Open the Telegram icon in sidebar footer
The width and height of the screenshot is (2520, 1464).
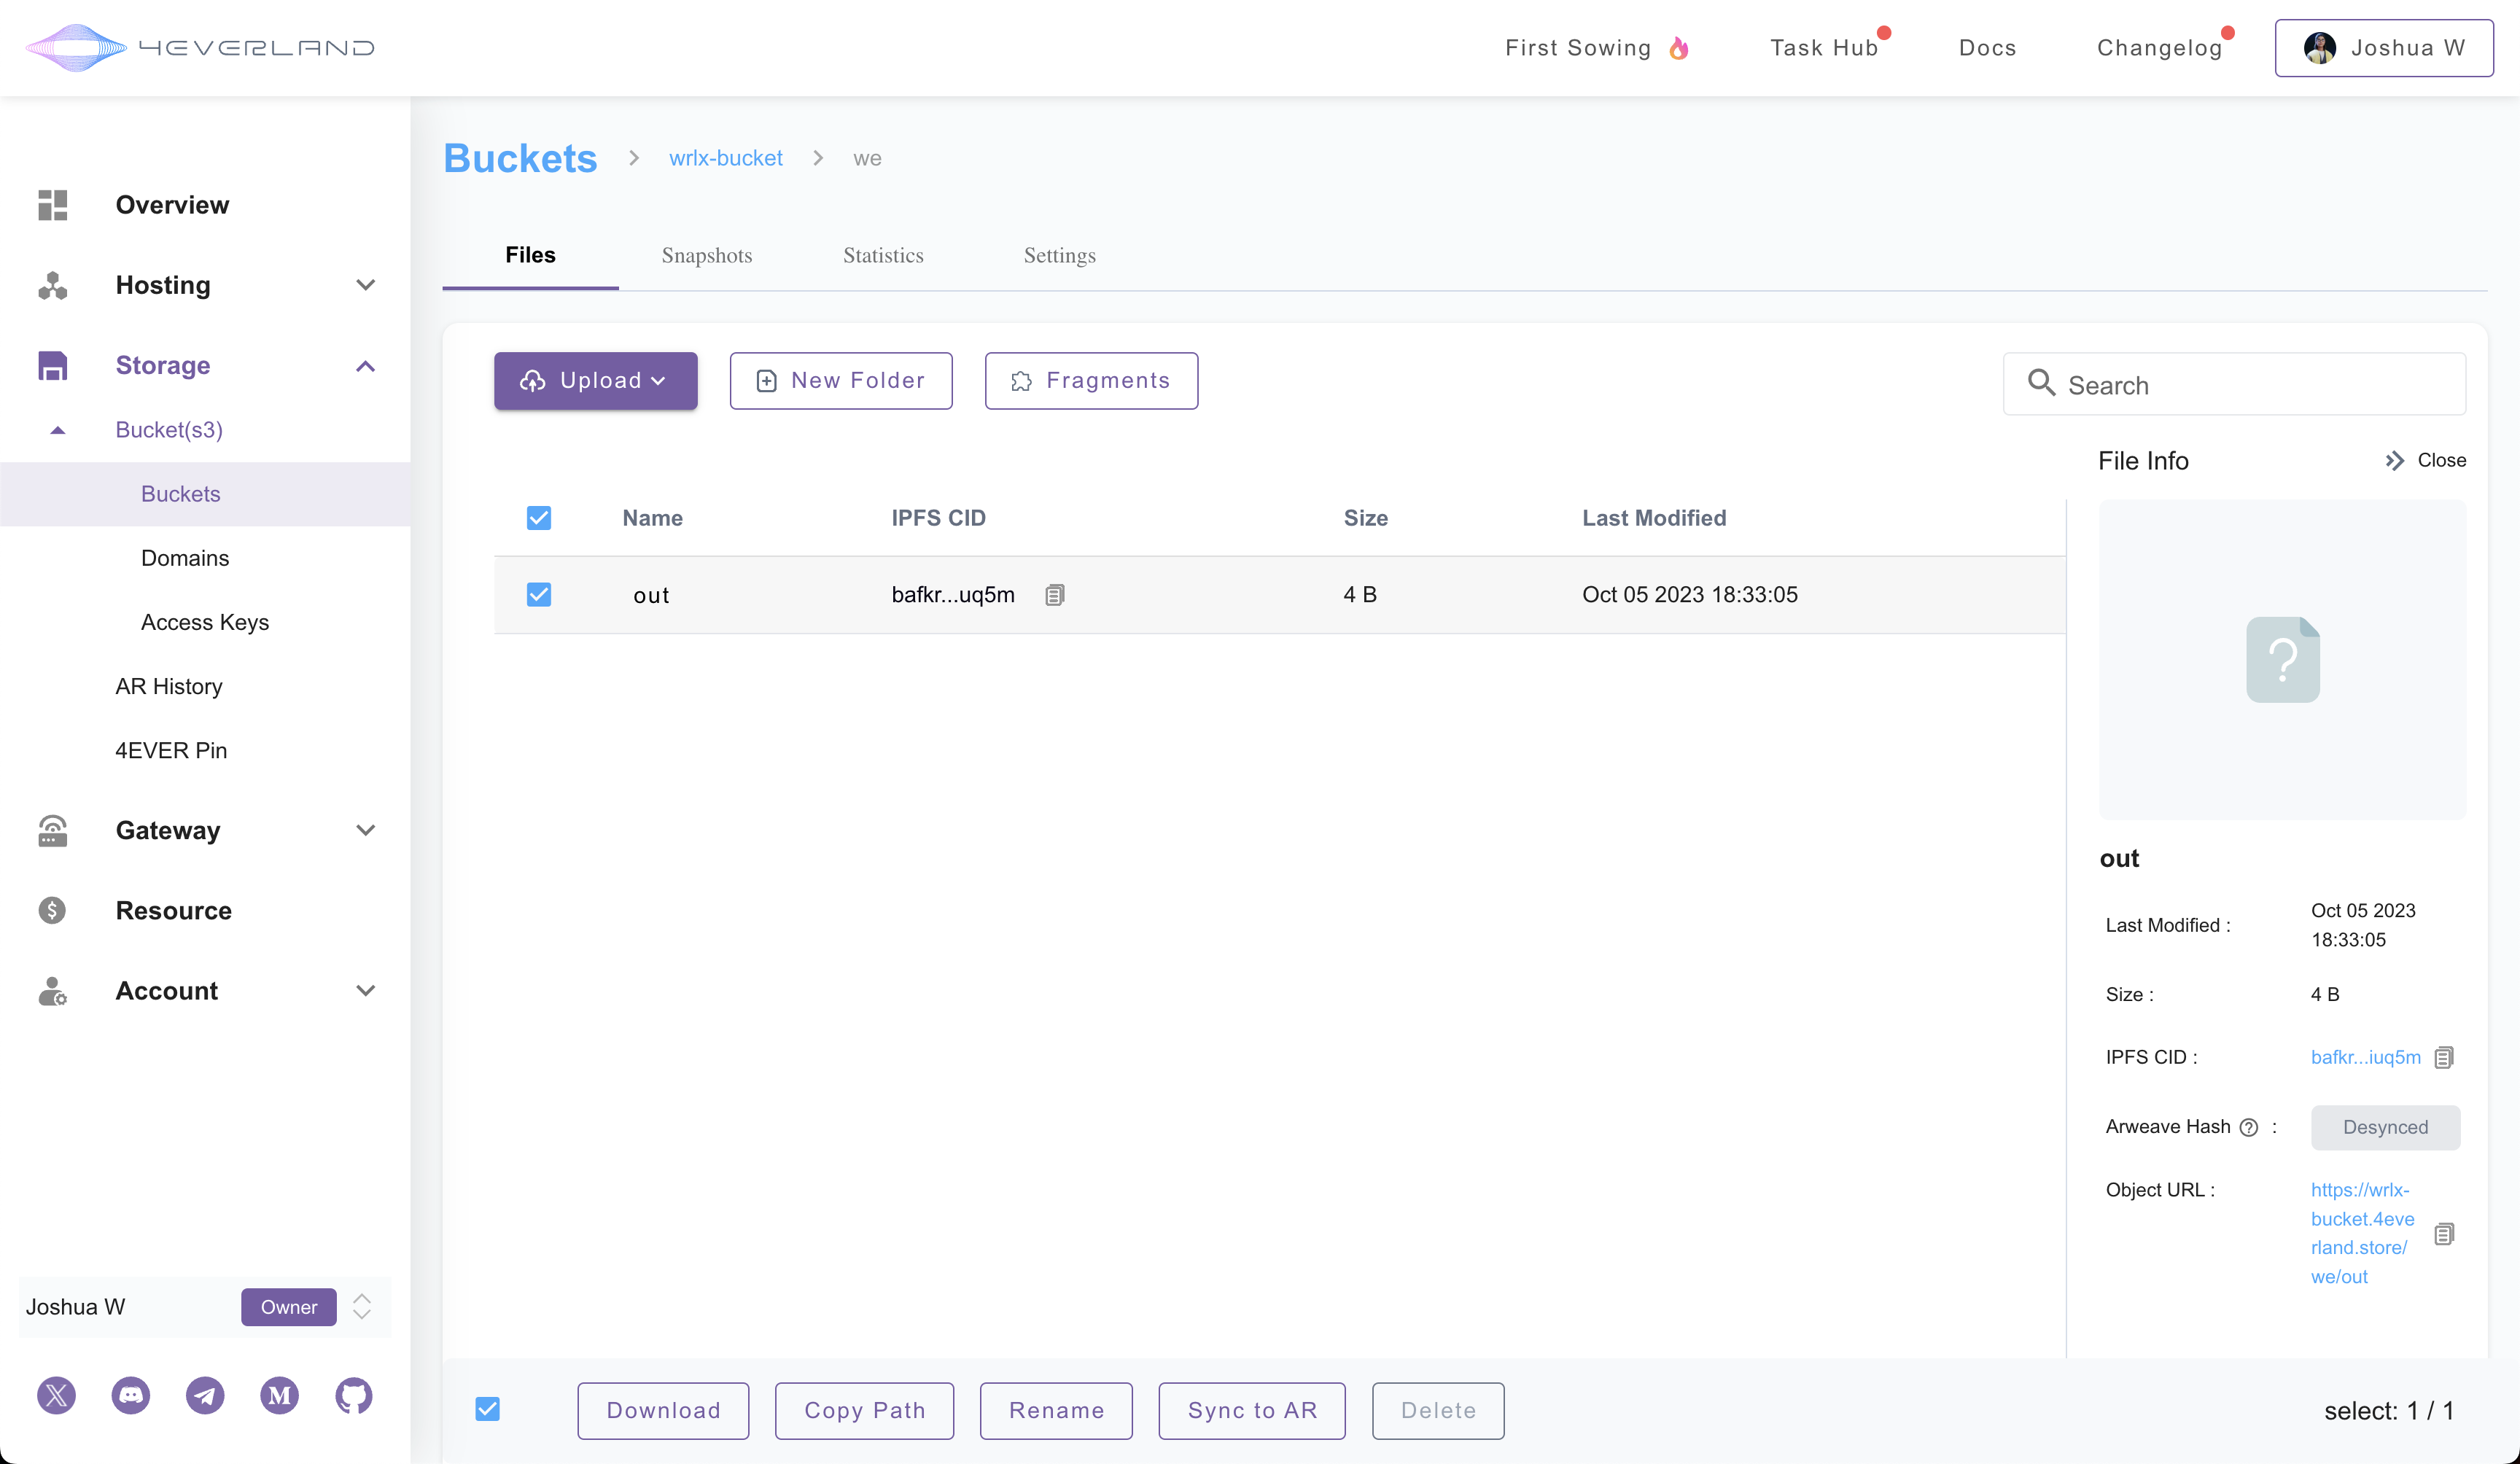(x=205, y=1395)
